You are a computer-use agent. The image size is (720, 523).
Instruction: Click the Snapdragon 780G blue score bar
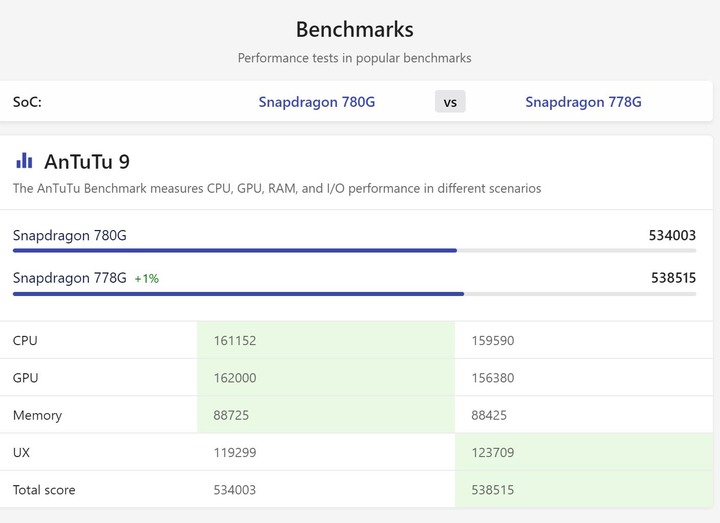(235, 250)
